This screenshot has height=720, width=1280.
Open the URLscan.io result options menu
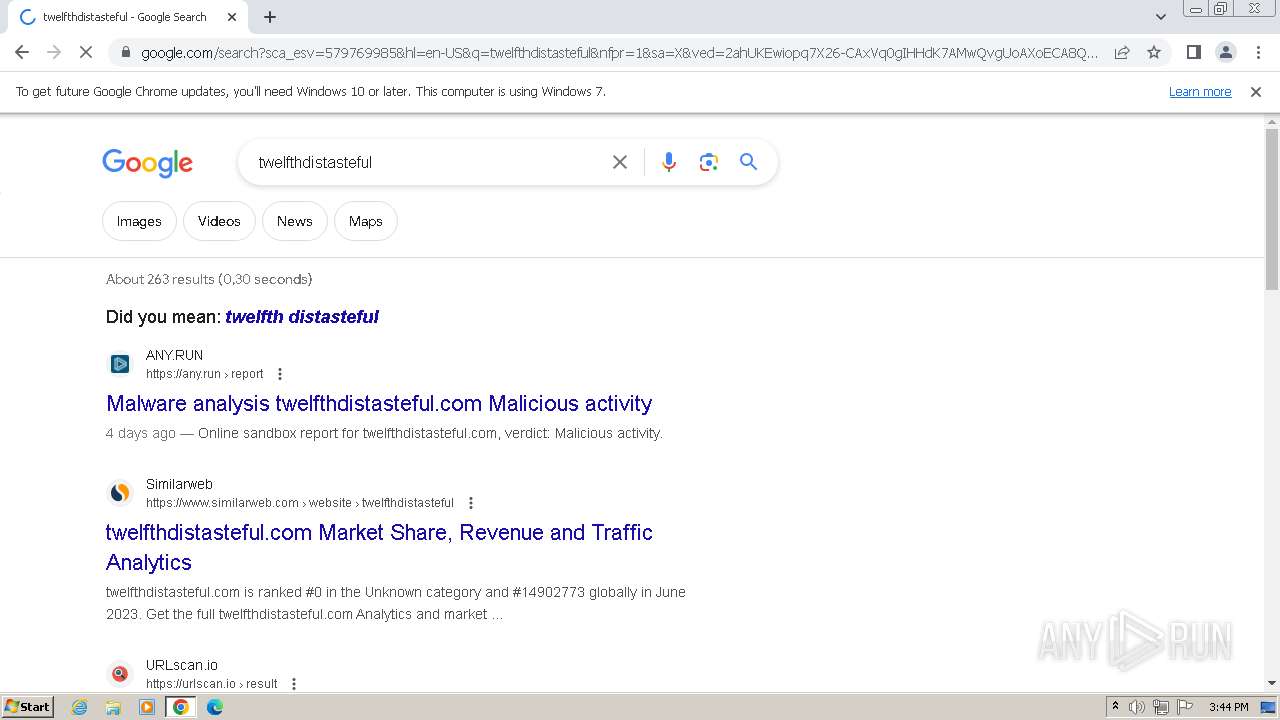pyautogui.click(x=294, y=684)
